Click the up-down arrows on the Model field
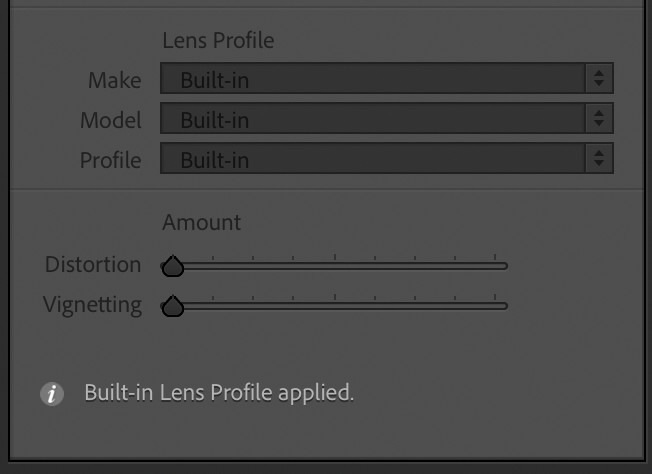 pos(598,119)
